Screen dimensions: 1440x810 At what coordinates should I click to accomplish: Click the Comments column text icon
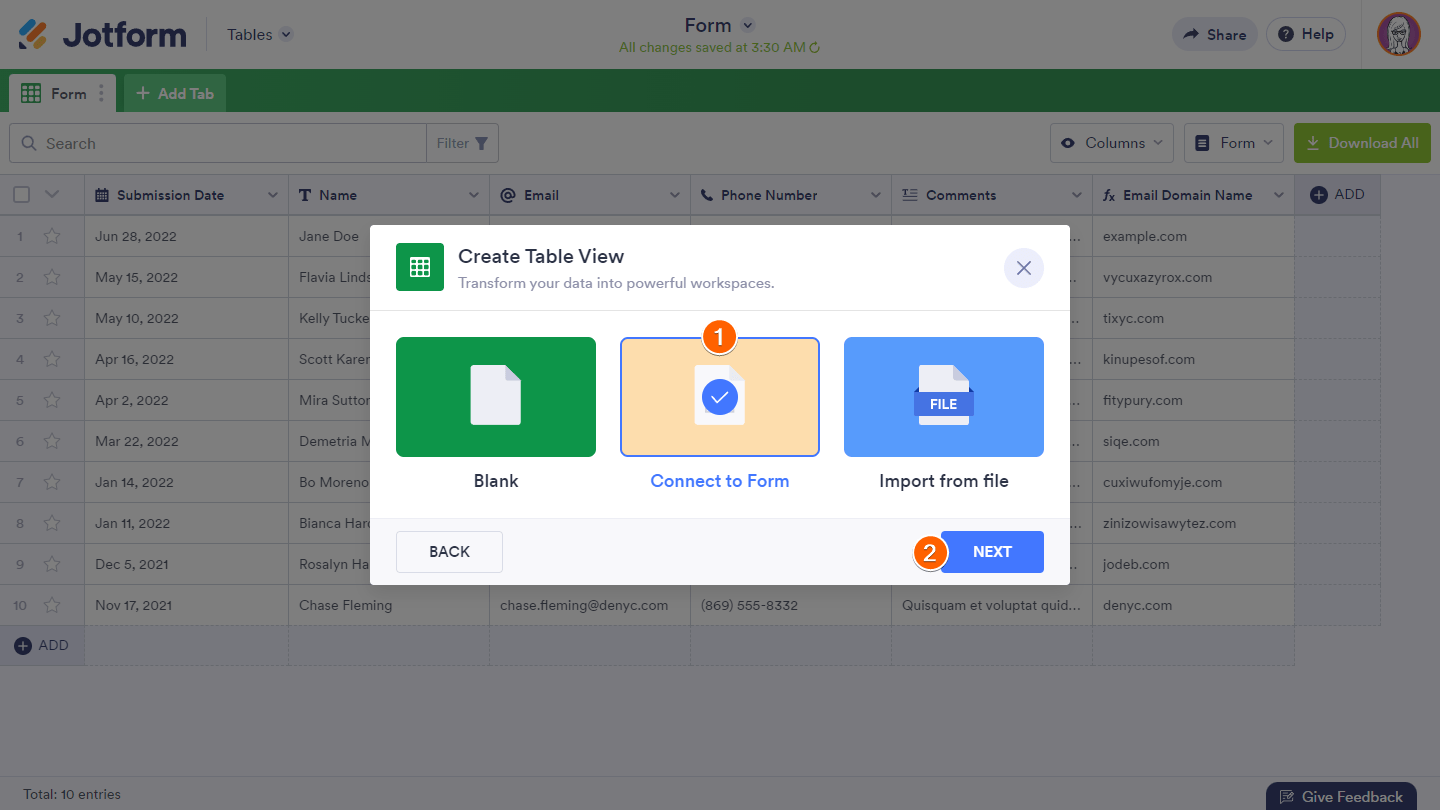[x=910, y=195]
